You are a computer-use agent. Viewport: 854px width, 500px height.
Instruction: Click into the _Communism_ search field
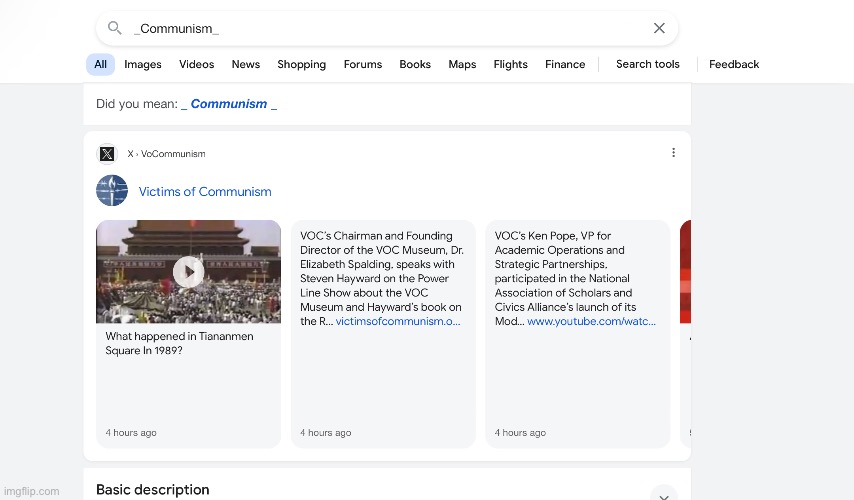point(387,28)
